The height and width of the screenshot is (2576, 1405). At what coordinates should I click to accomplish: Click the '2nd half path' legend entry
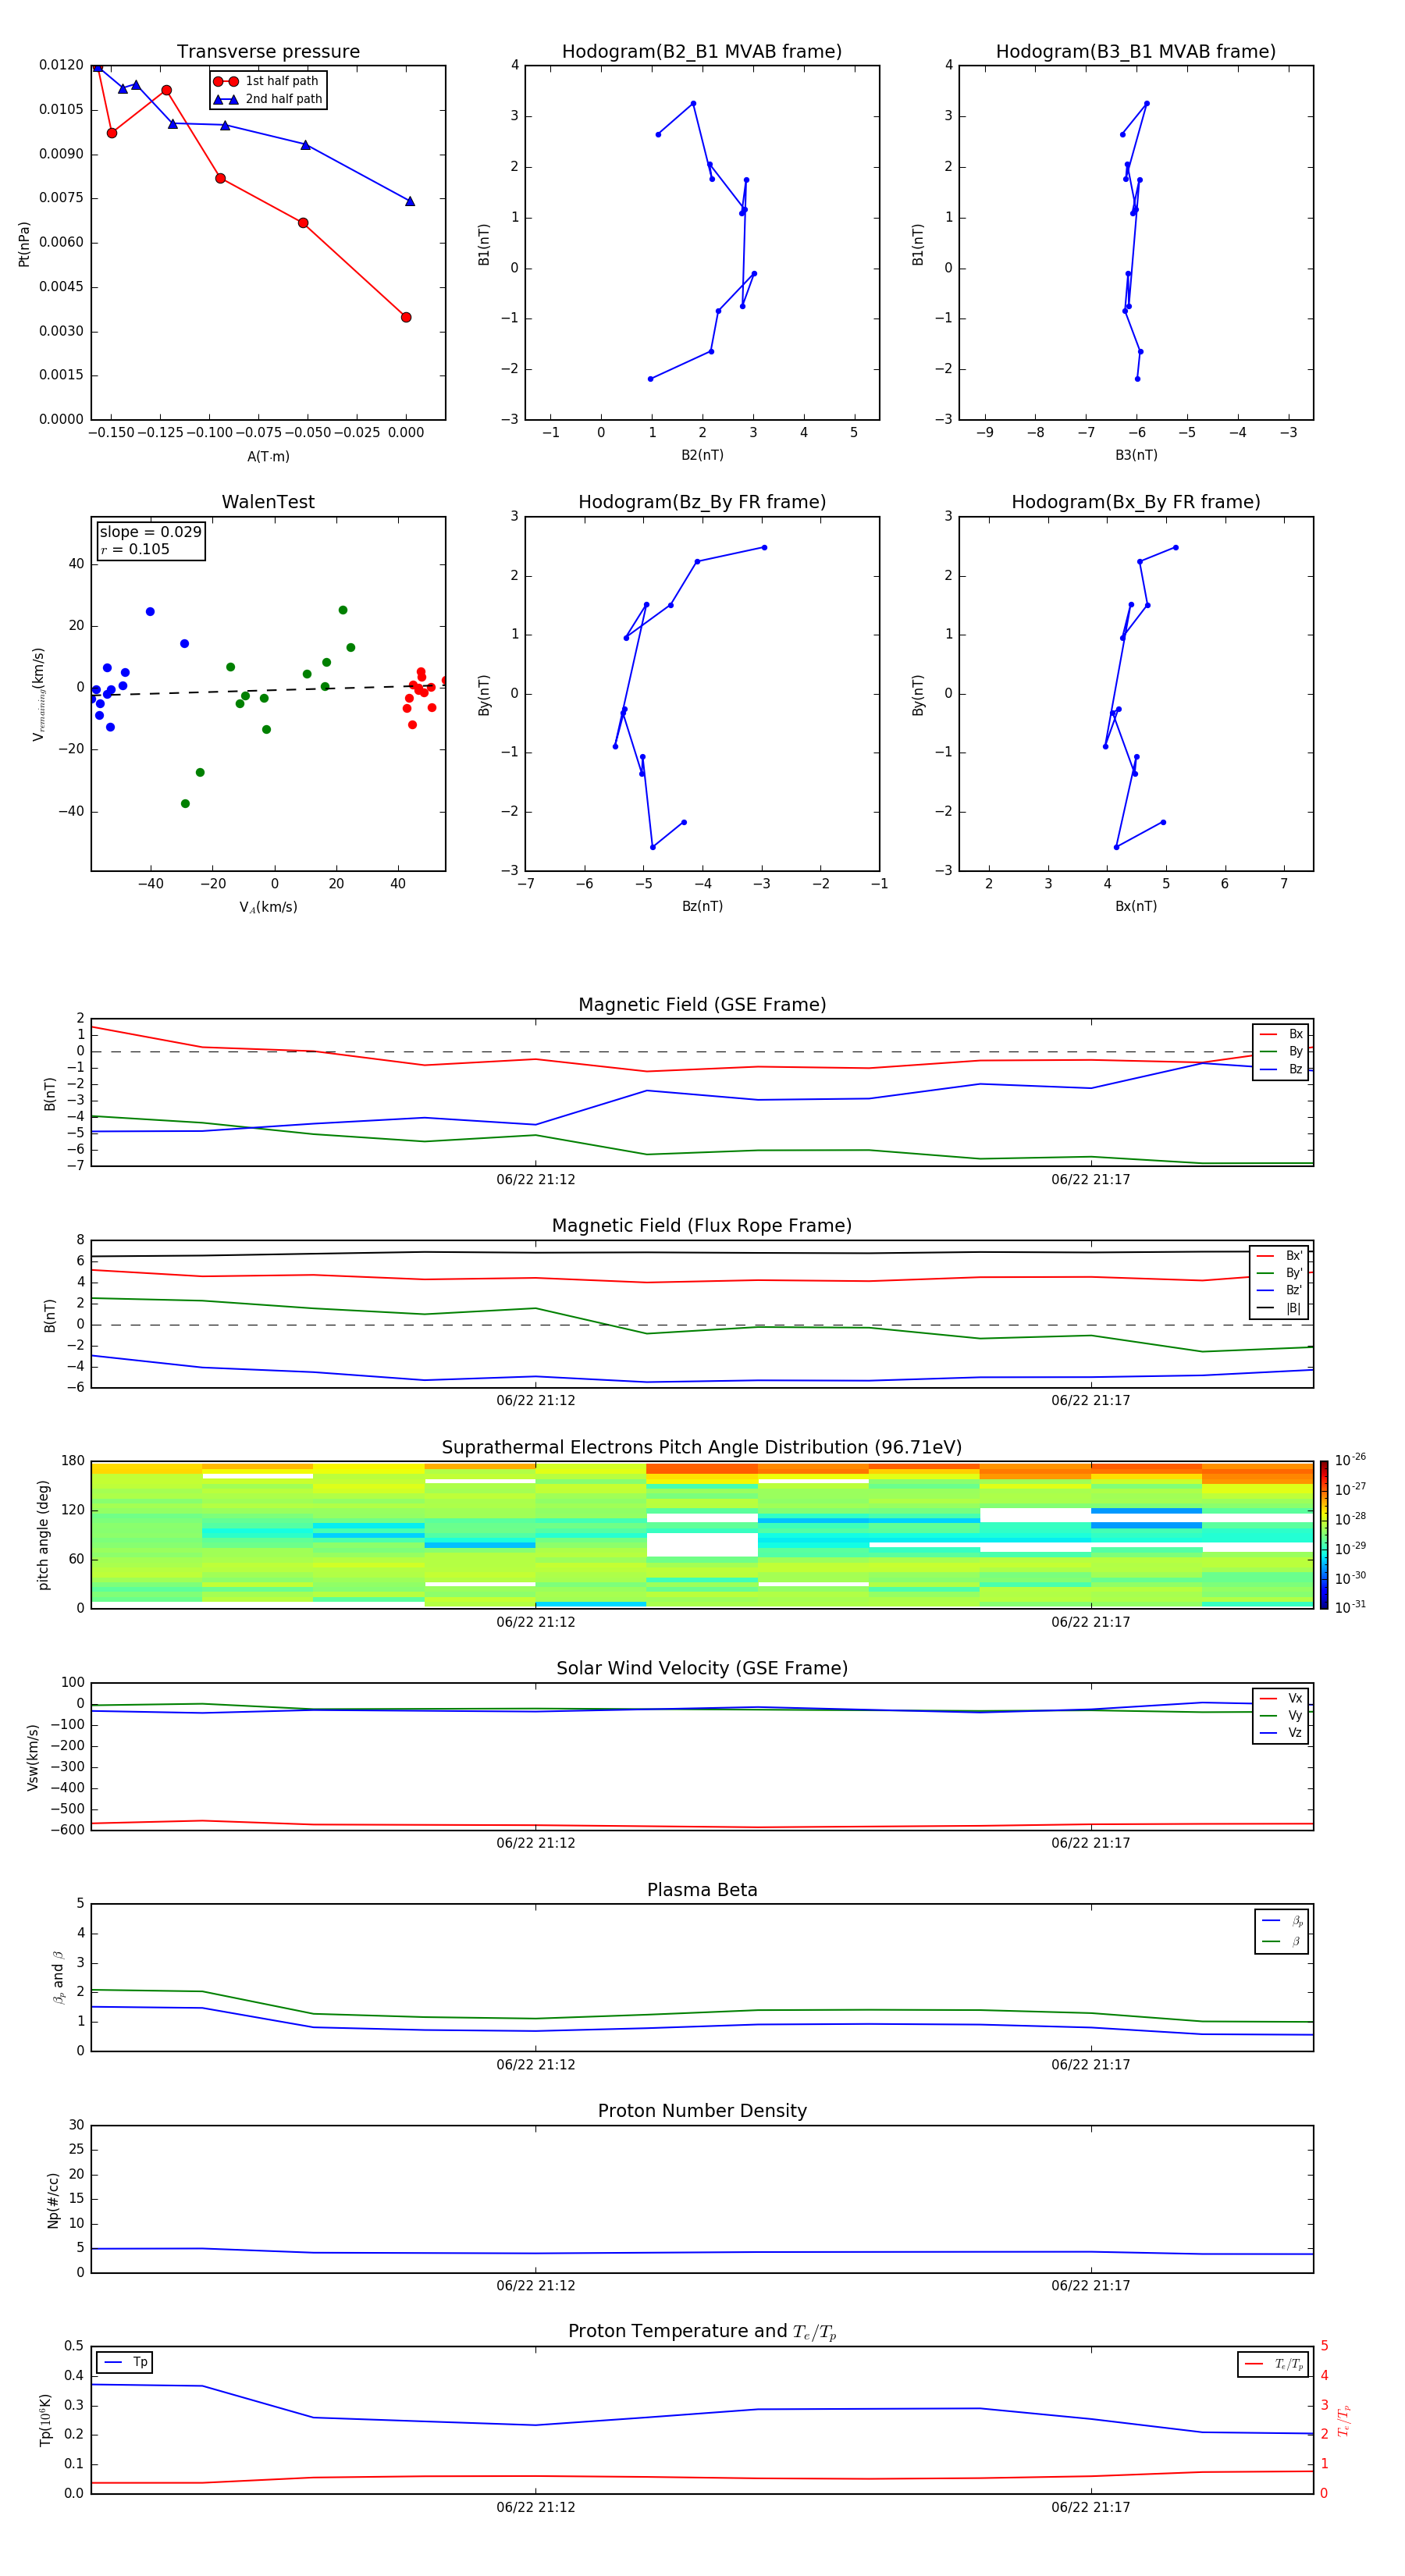(268, 99)
